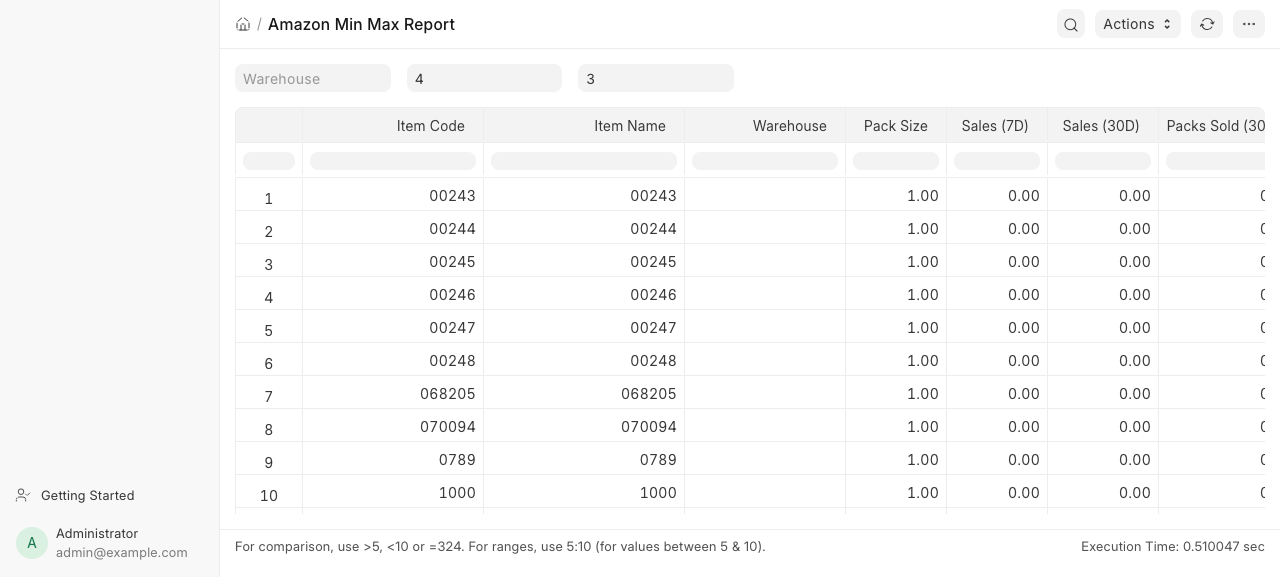Click admin@example.com in the sidebar
The width and height of the screenshot is (1280, 577).
(122, 552)
